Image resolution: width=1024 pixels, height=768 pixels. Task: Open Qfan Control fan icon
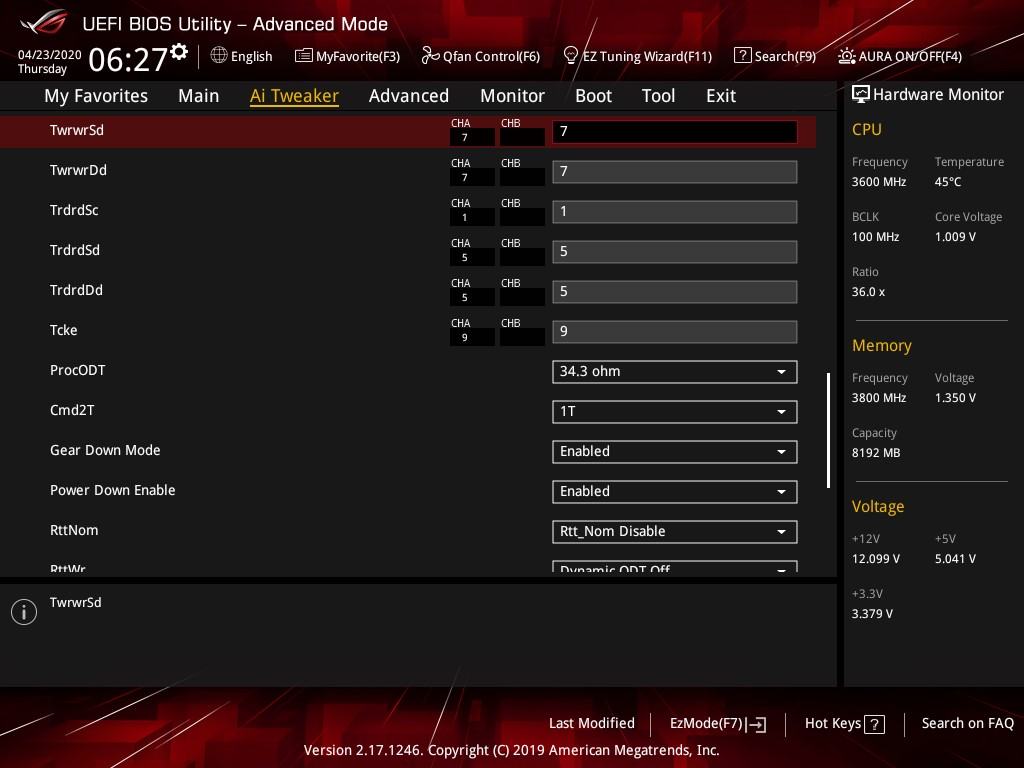[x=430, y=56]
